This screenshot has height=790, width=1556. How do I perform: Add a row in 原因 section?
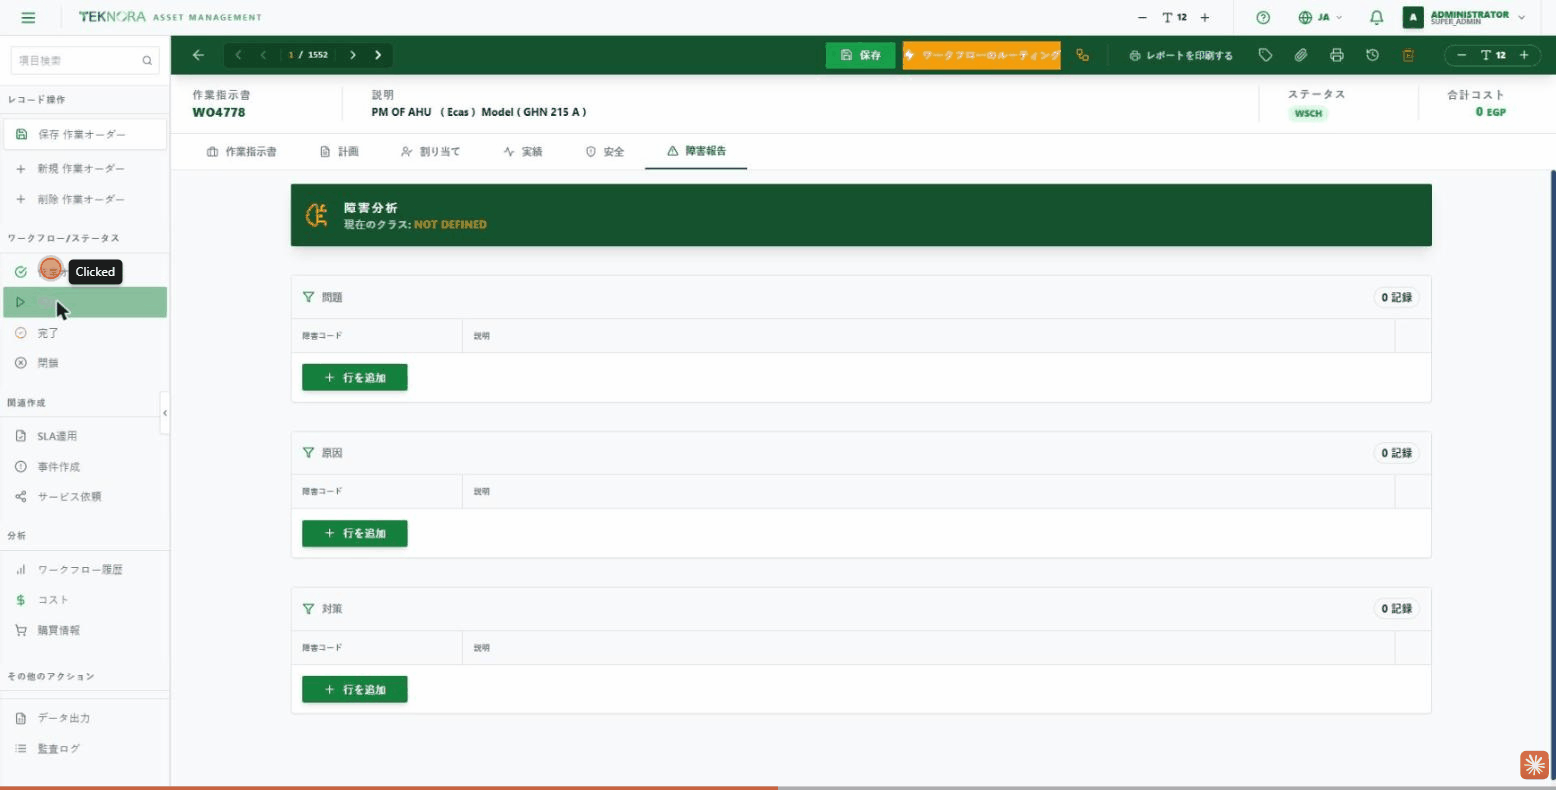click(x=355, y=533)
